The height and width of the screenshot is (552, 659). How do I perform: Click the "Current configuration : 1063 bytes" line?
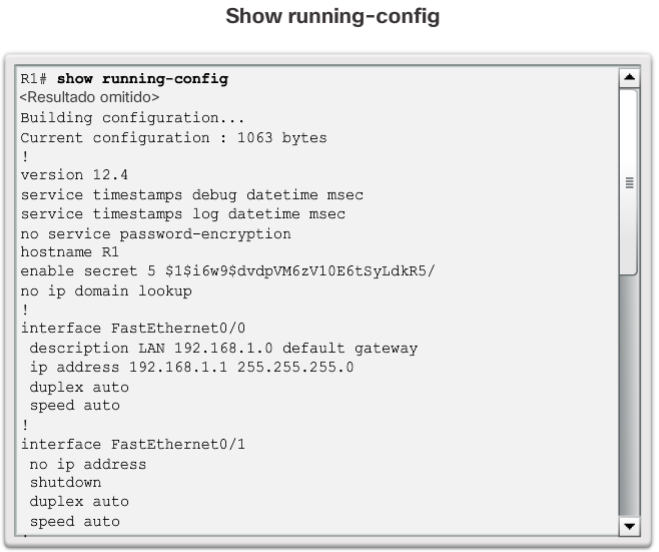[x=173, y=137]
